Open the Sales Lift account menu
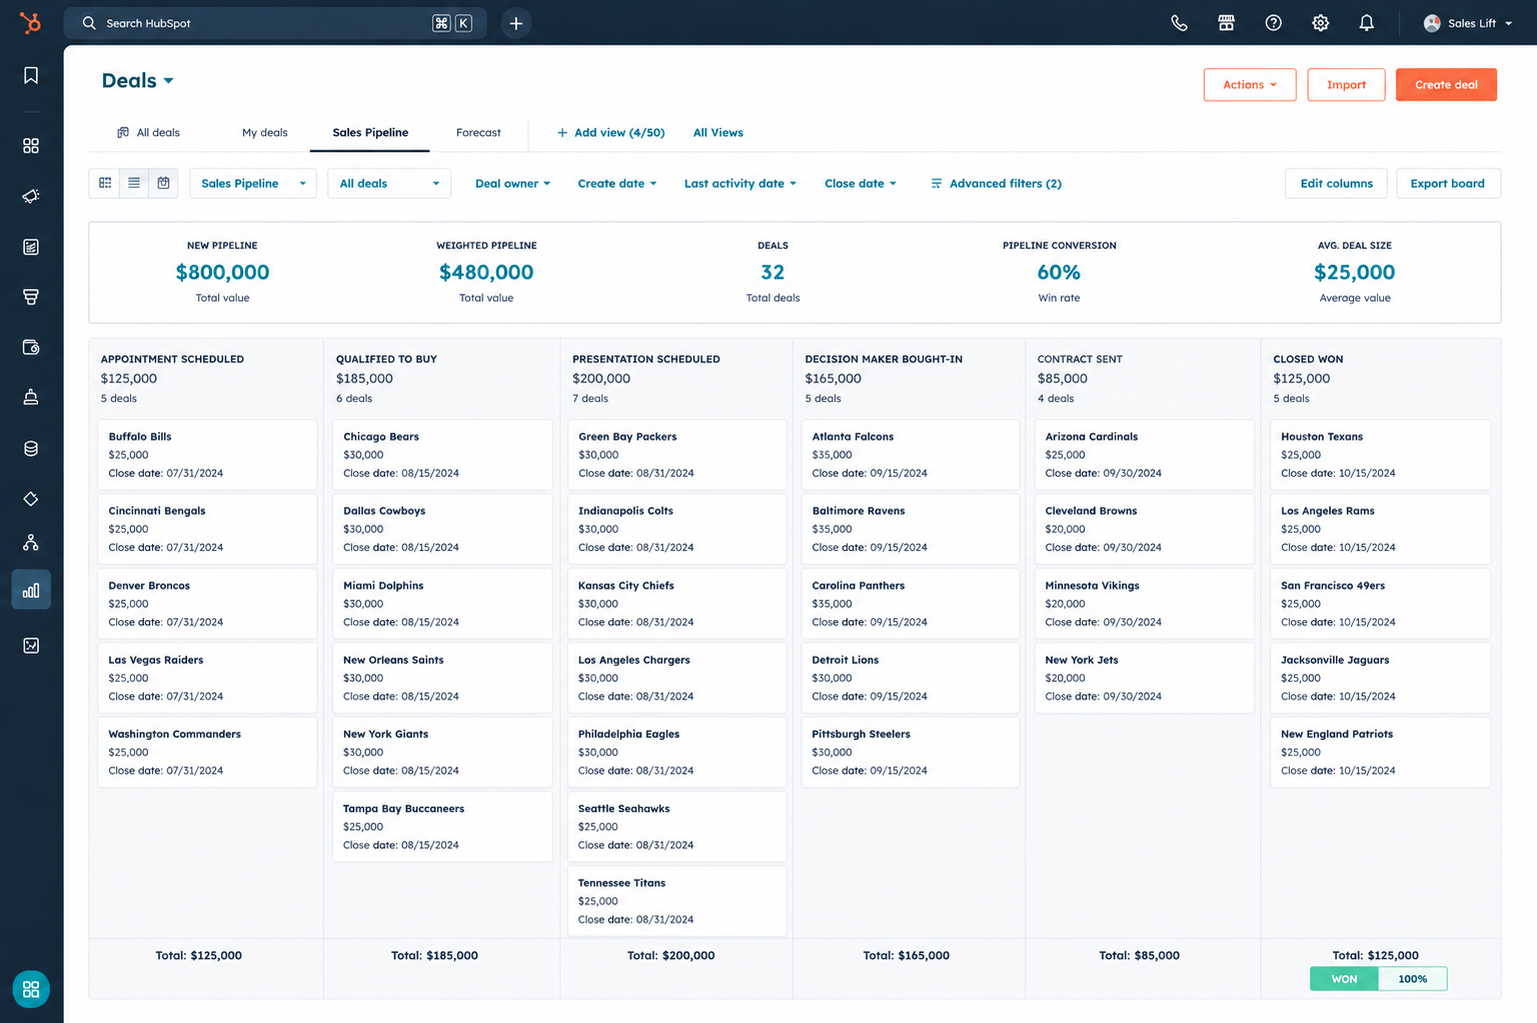Viewport: 1537px width, 1023px height. pos(1467,23)
